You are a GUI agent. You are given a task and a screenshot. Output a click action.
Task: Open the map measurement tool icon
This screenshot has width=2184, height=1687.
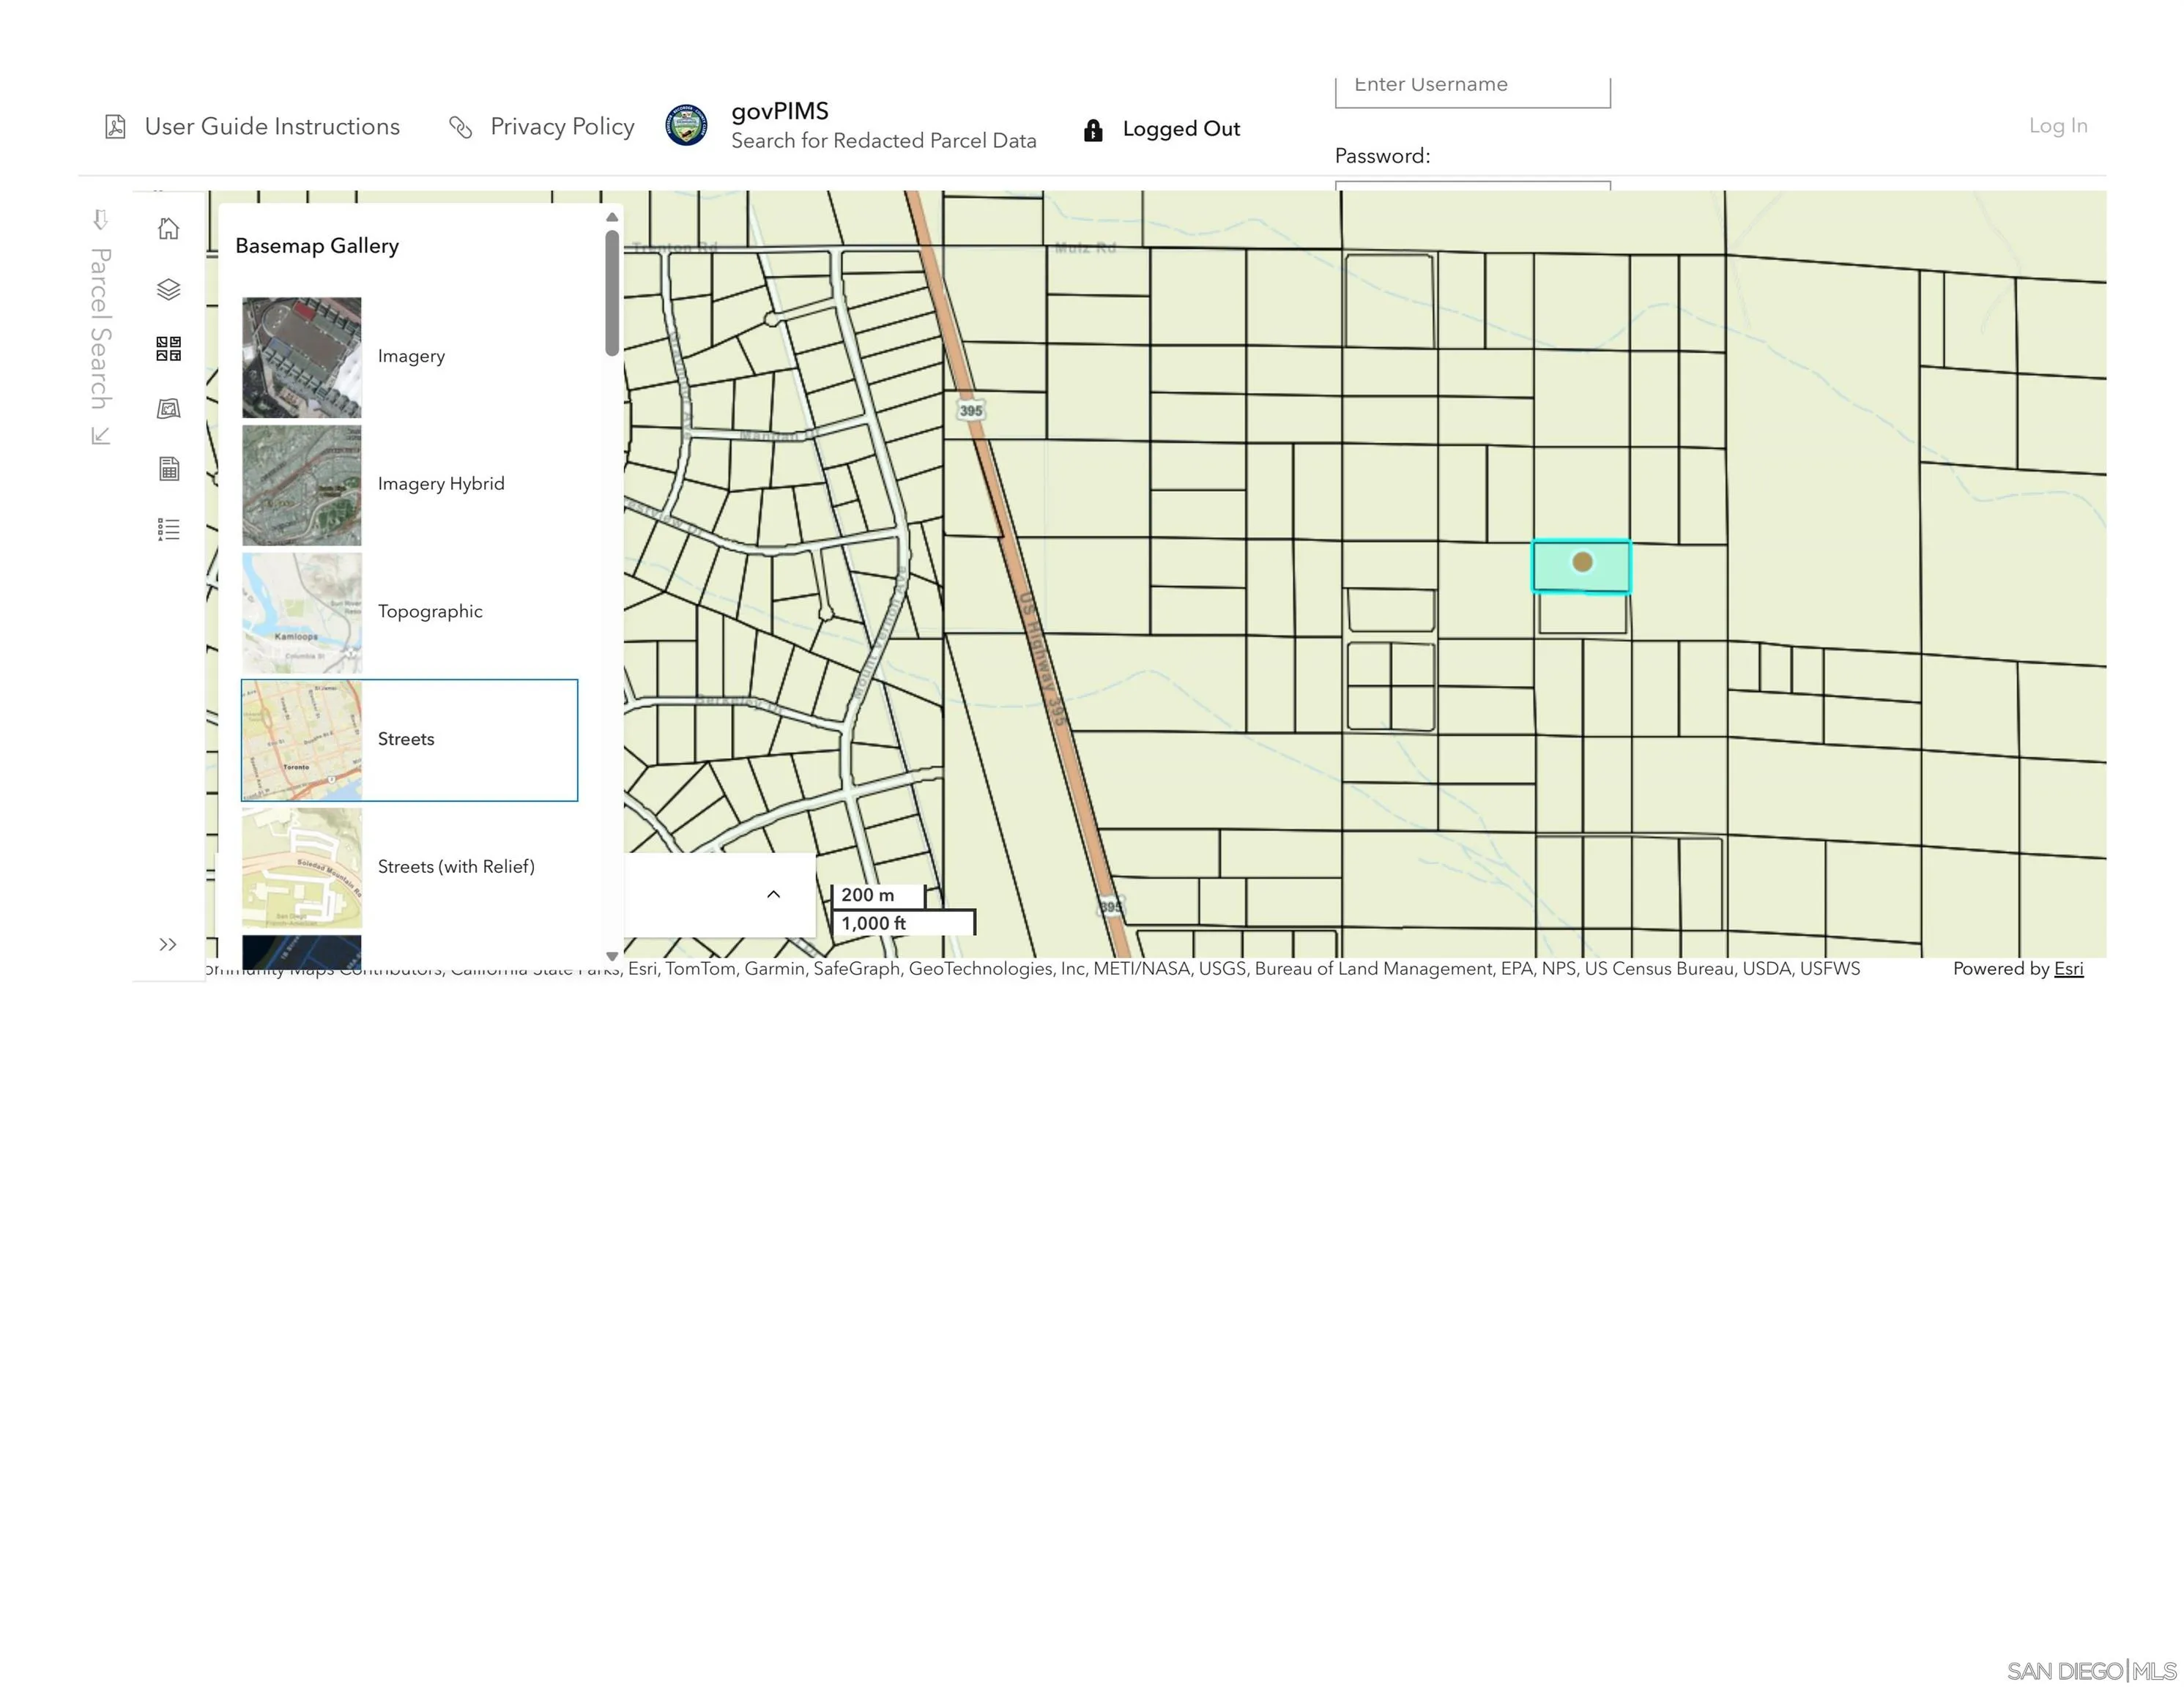click(169, 409)
